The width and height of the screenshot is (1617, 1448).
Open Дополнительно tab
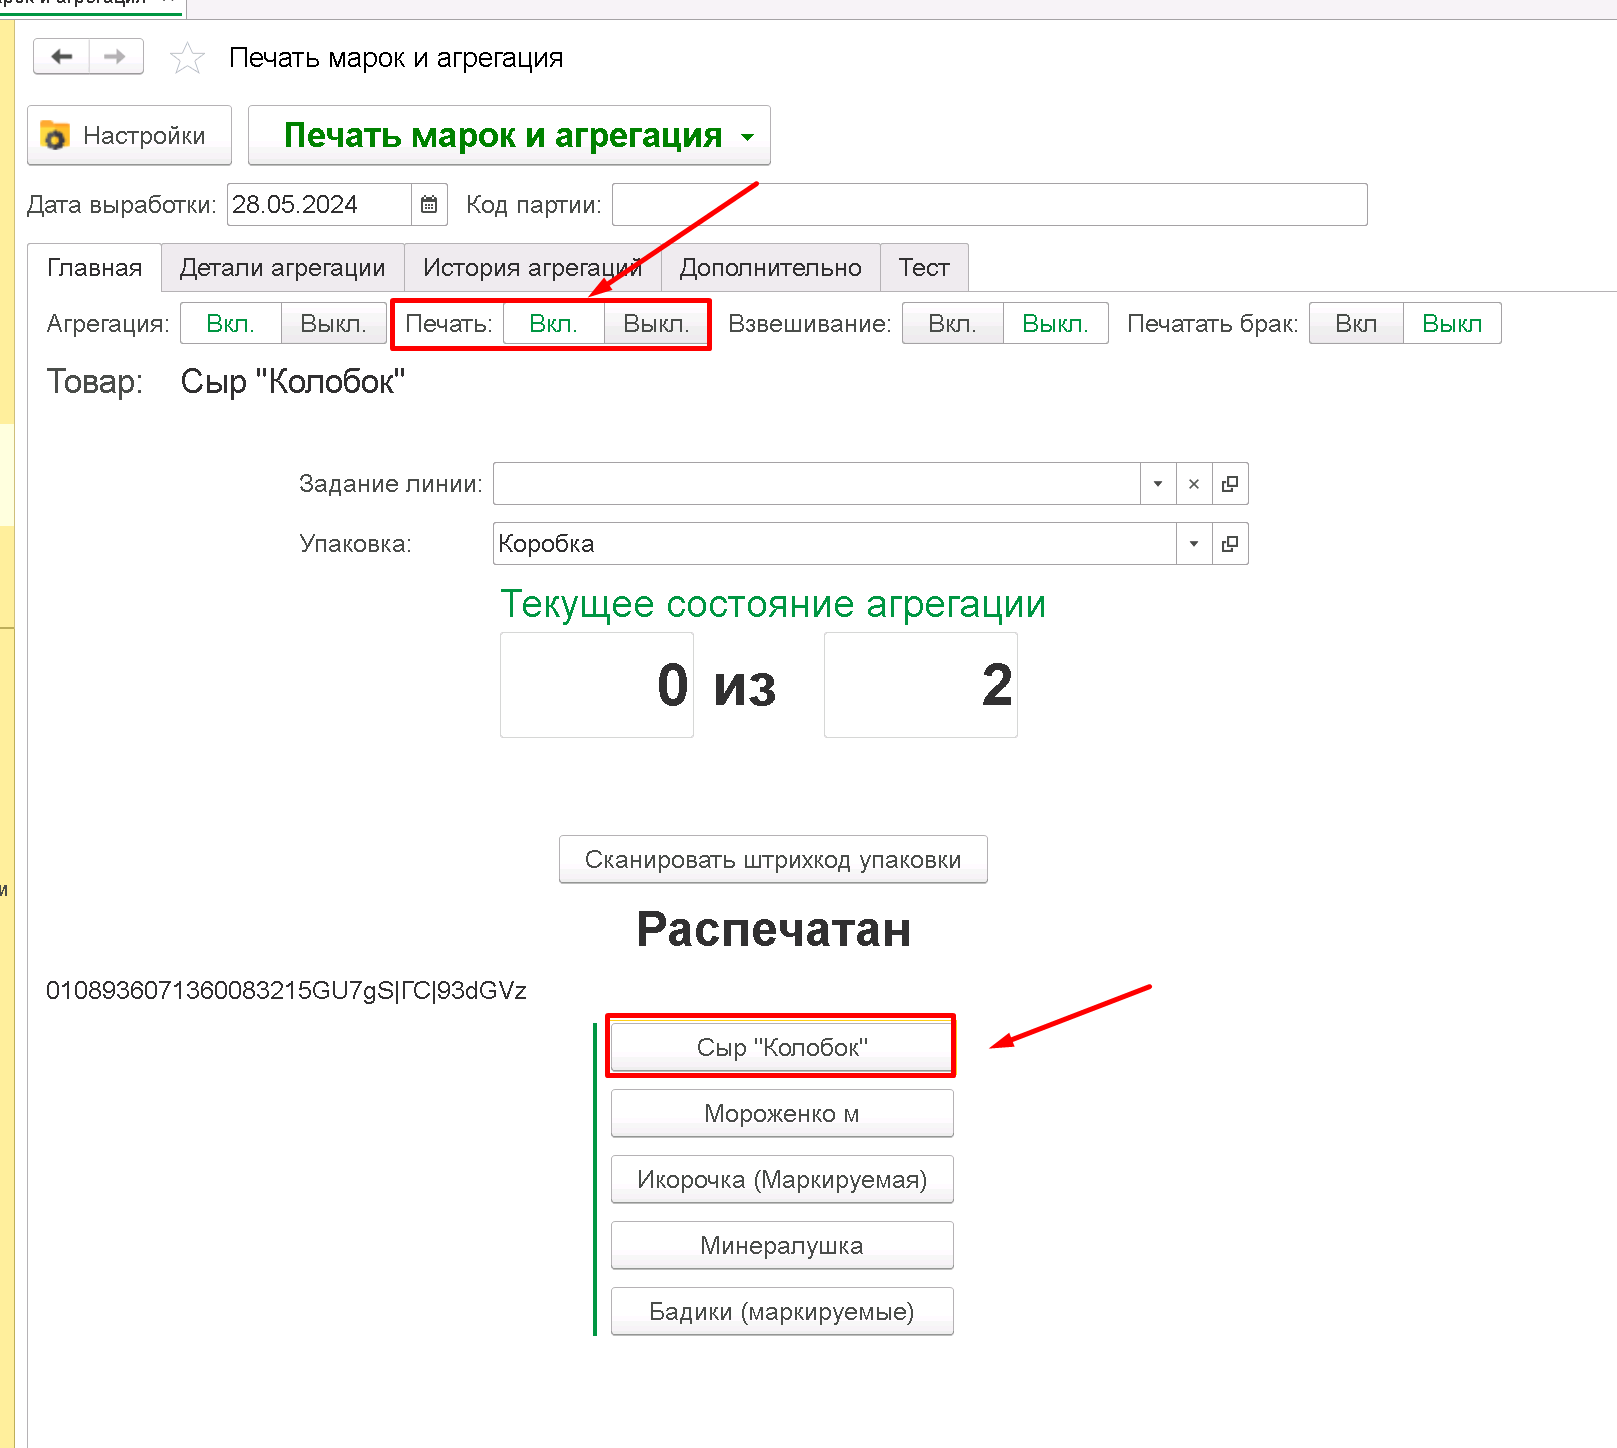[770, 268]
